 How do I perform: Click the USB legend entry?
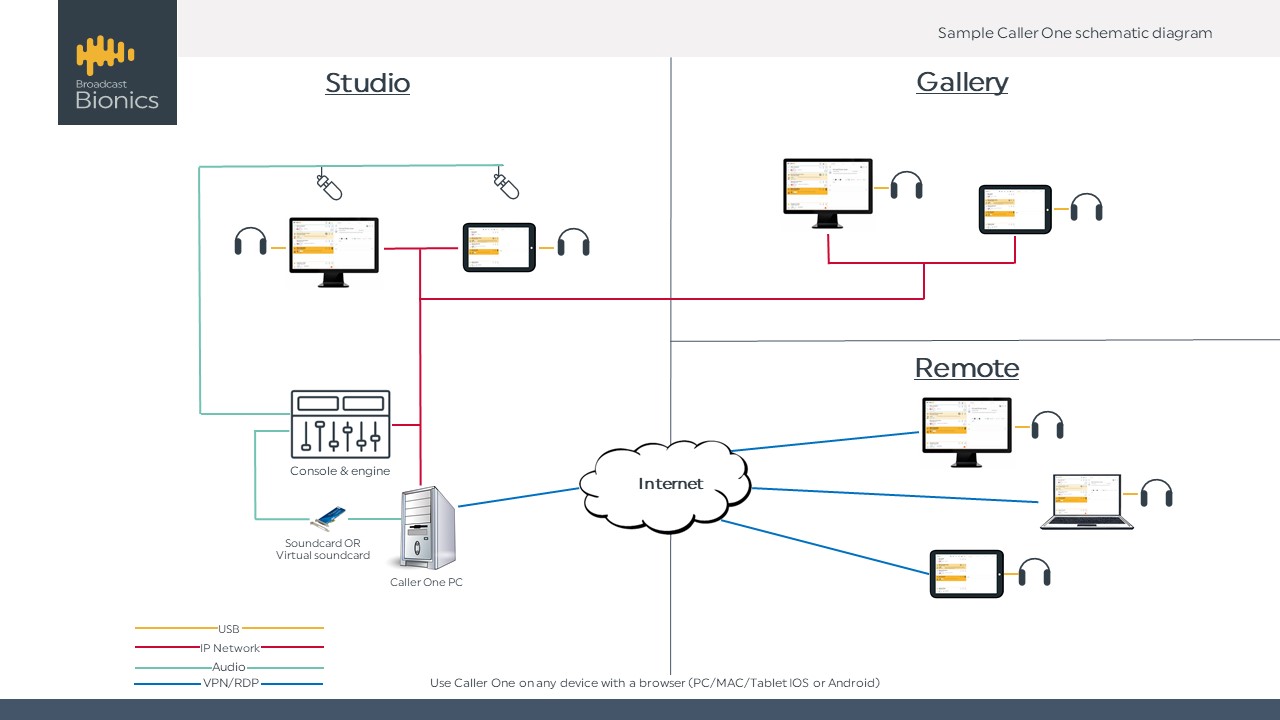tap(229, 629)
